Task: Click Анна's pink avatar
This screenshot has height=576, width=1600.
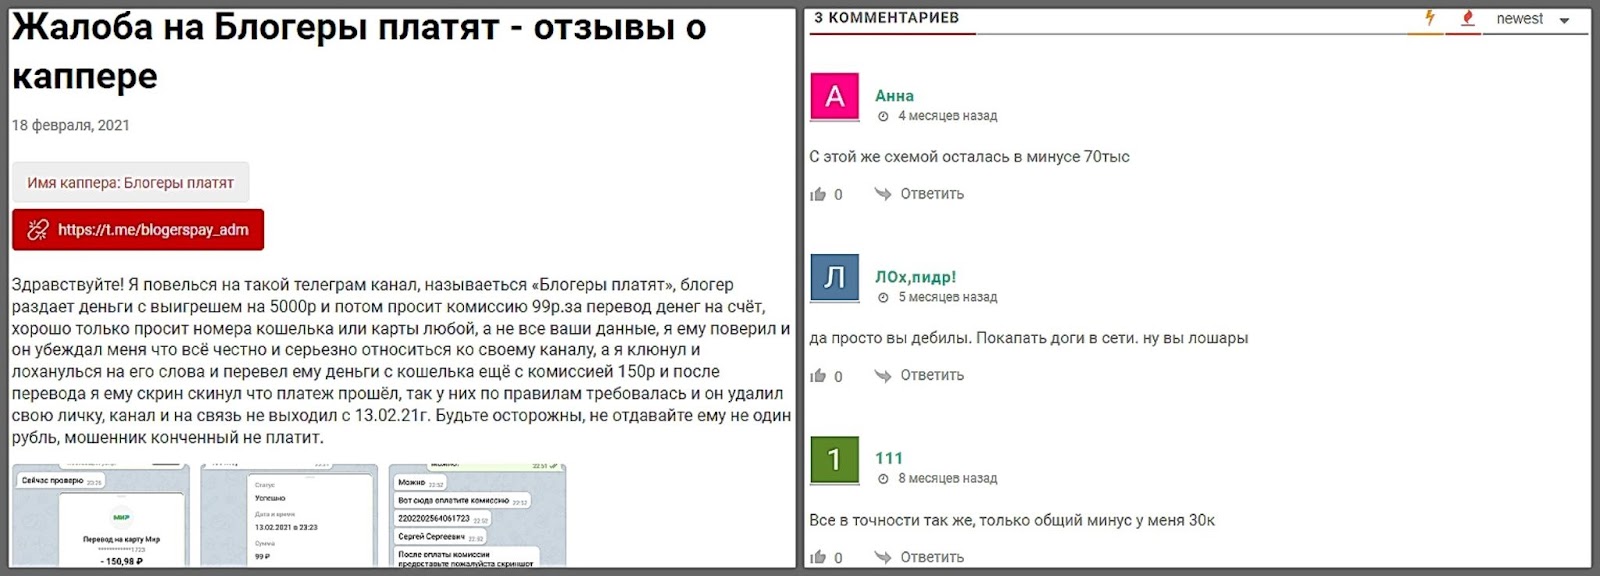Action: [x=834, y=97]
